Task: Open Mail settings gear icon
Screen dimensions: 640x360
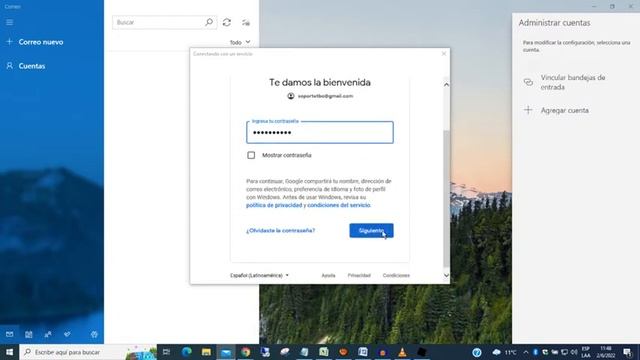Action: coord(94,334)
